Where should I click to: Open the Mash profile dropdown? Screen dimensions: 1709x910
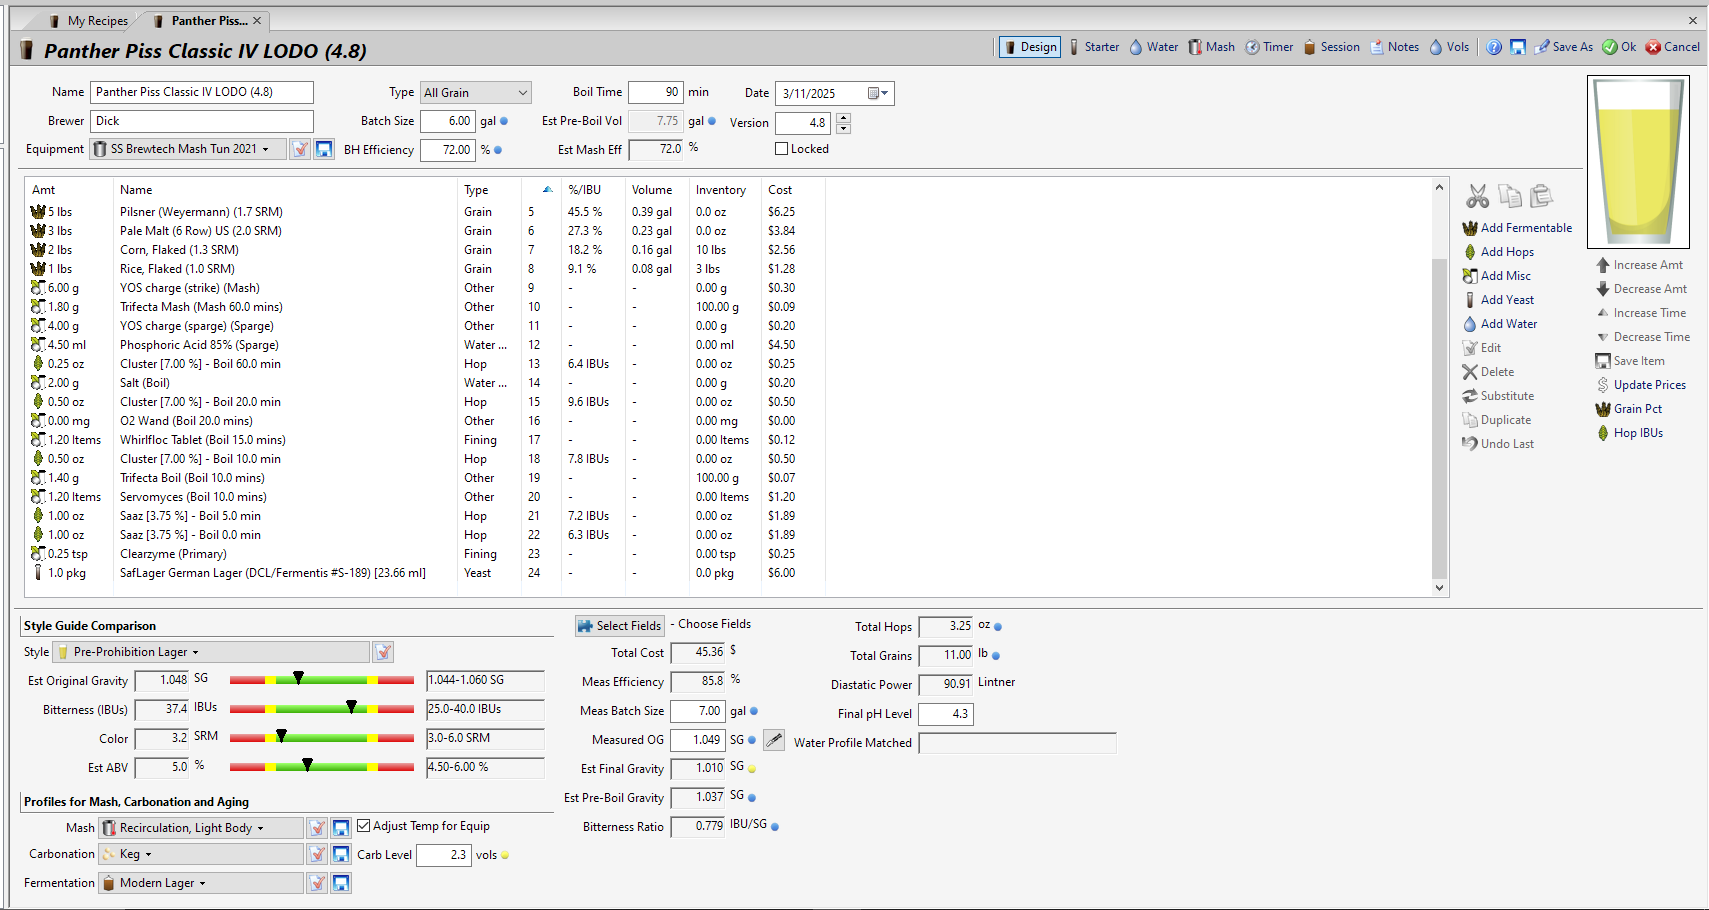[x=200, y=828]
